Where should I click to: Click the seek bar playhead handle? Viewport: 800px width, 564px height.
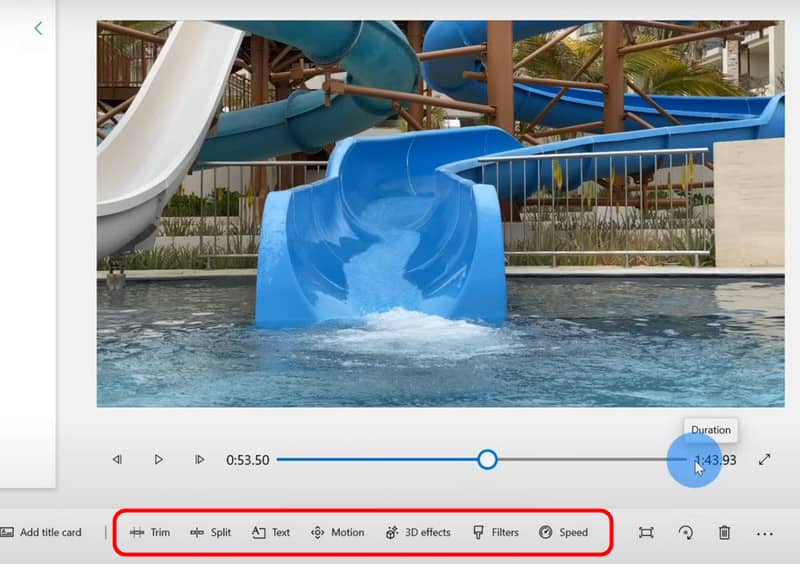tap(487, 460)
